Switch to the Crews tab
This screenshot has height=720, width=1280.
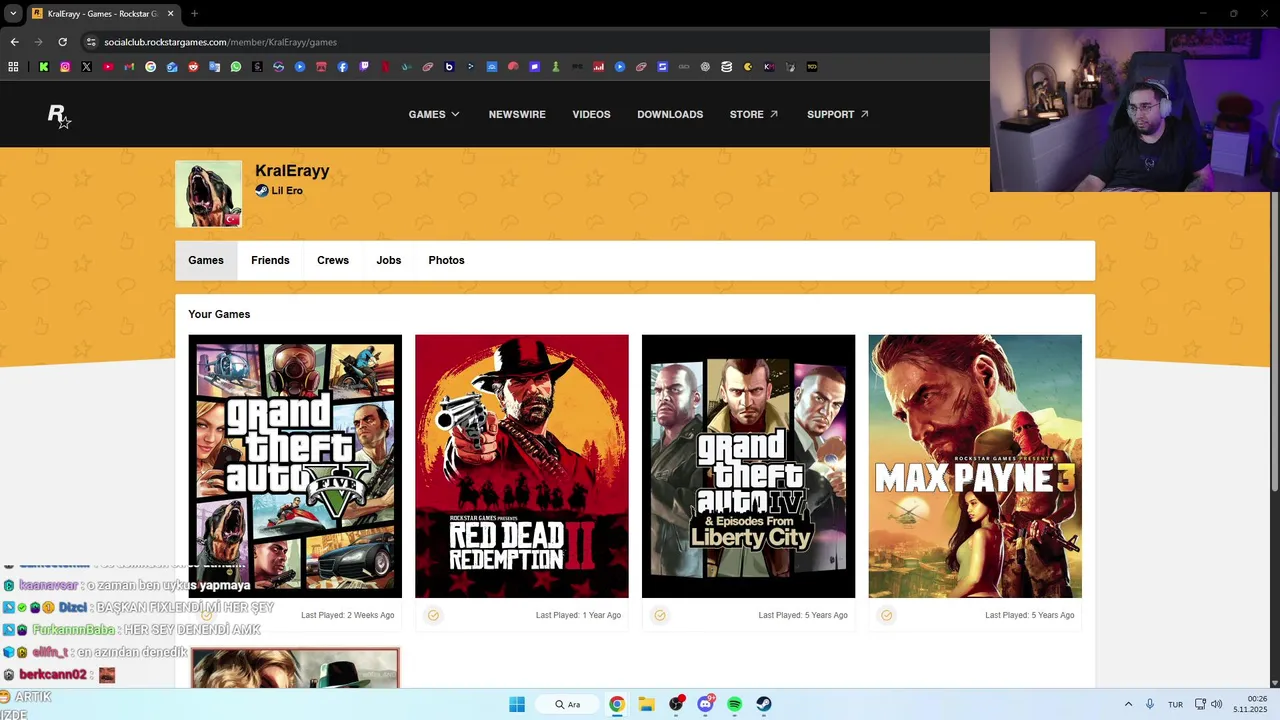click(x=333, y=260)
